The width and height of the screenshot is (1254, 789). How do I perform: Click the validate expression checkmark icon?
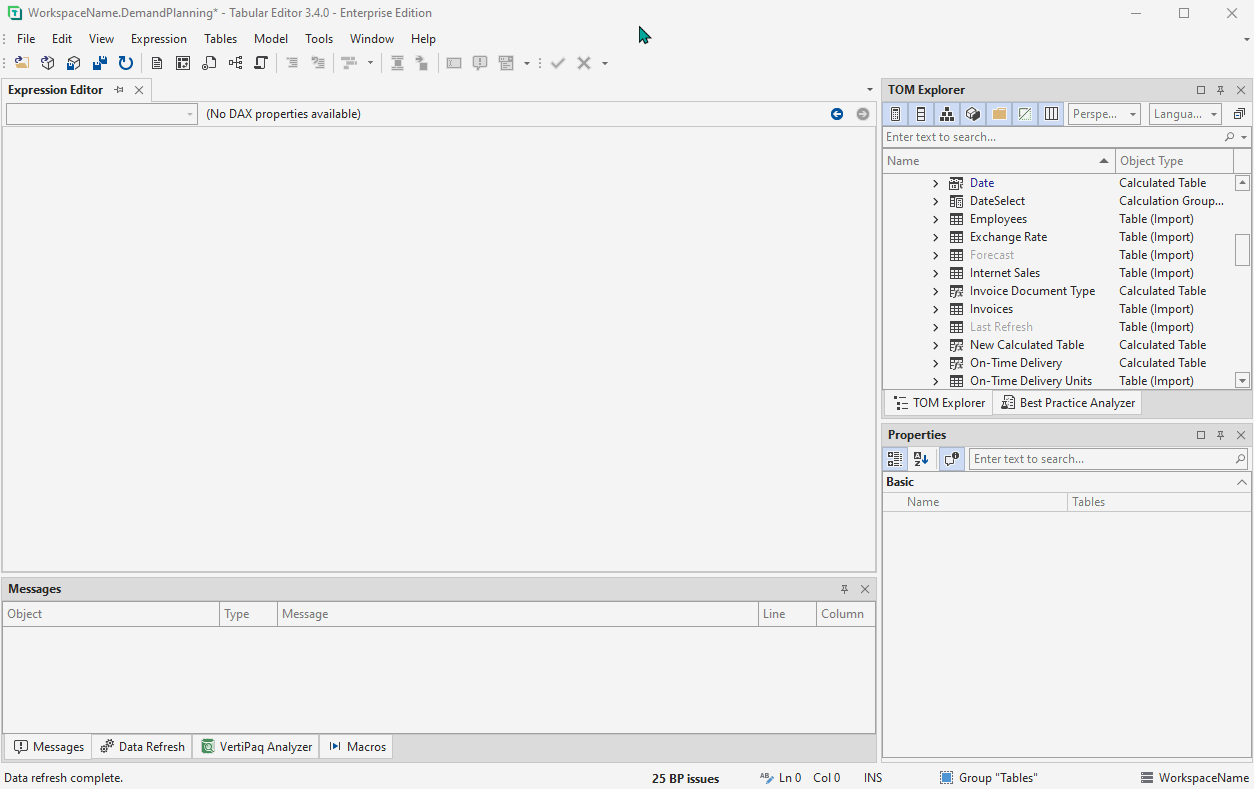tap(558, 62)
